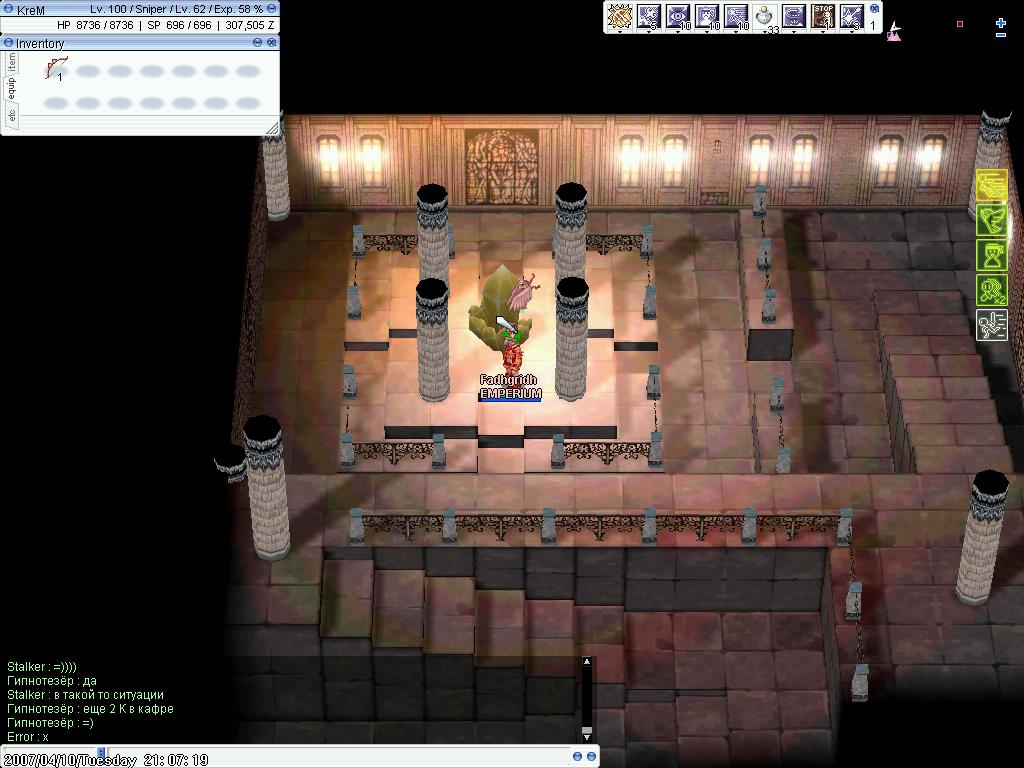Click the 'SP 696 / 696' value
This screenshot has height=768, width=1024.
click(179, 25)
